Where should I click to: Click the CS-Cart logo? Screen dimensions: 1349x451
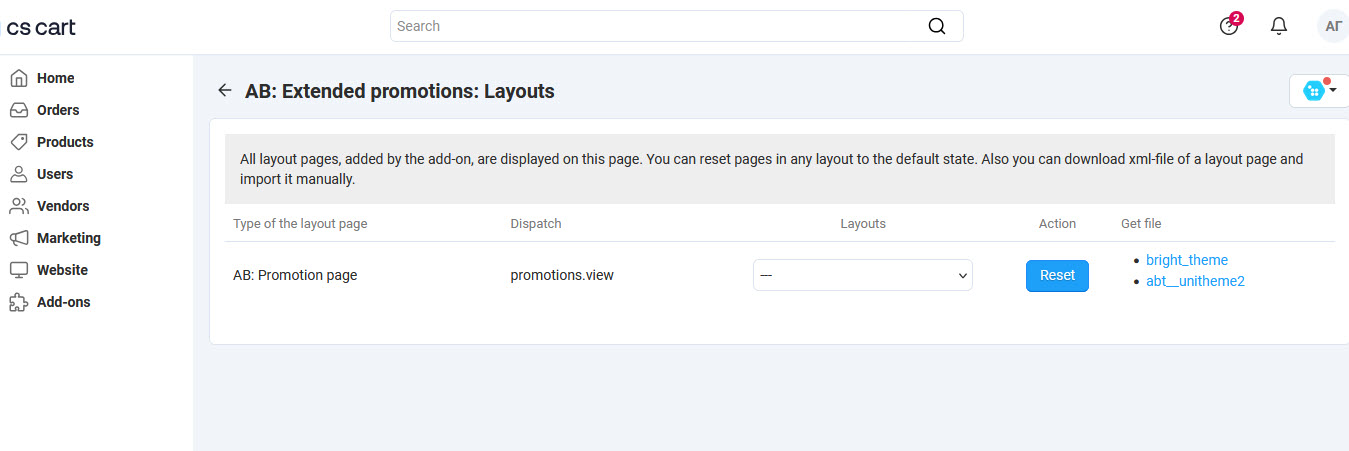[41, 27]
